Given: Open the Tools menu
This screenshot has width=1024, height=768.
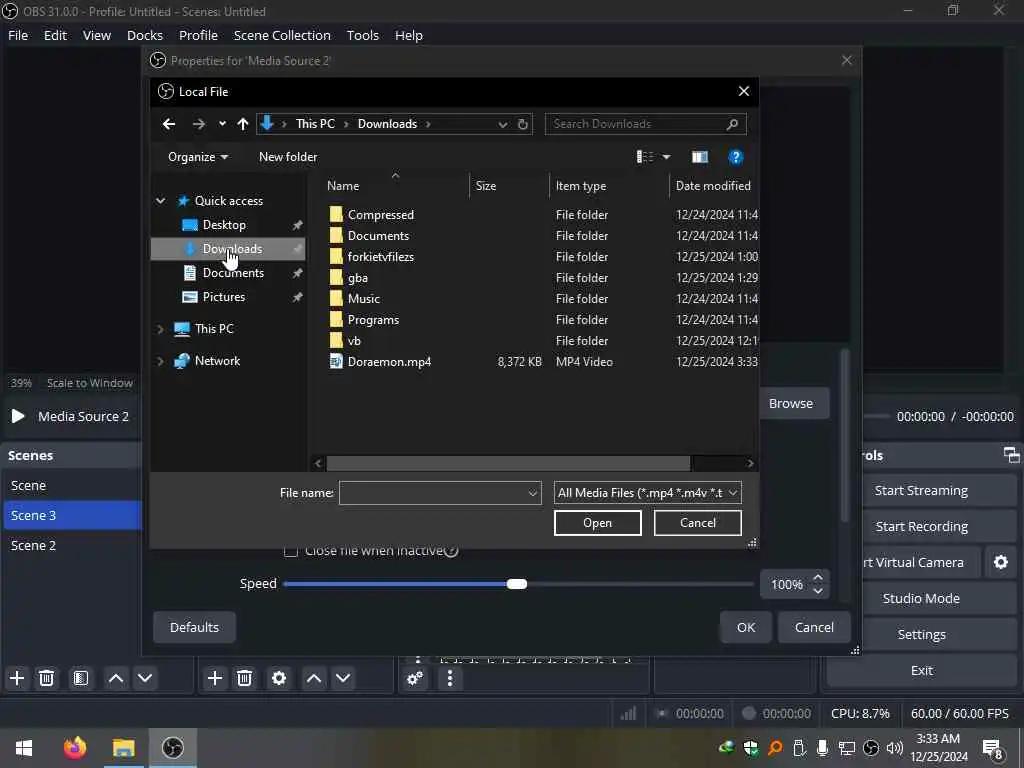Looking at the screenshot, I should [x=362, y=35].
